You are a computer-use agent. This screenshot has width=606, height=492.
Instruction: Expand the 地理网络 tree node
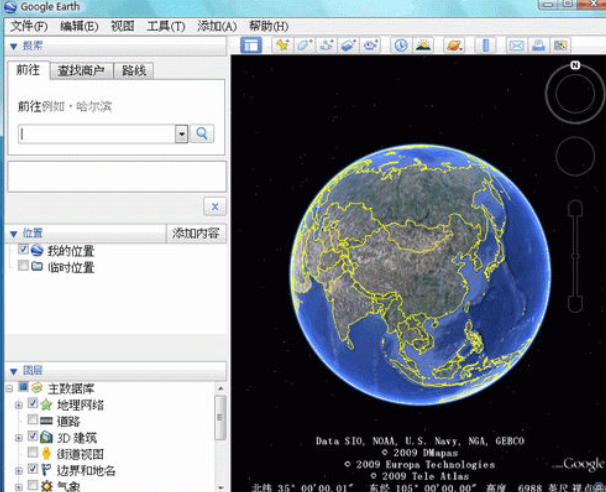(18, 405)
